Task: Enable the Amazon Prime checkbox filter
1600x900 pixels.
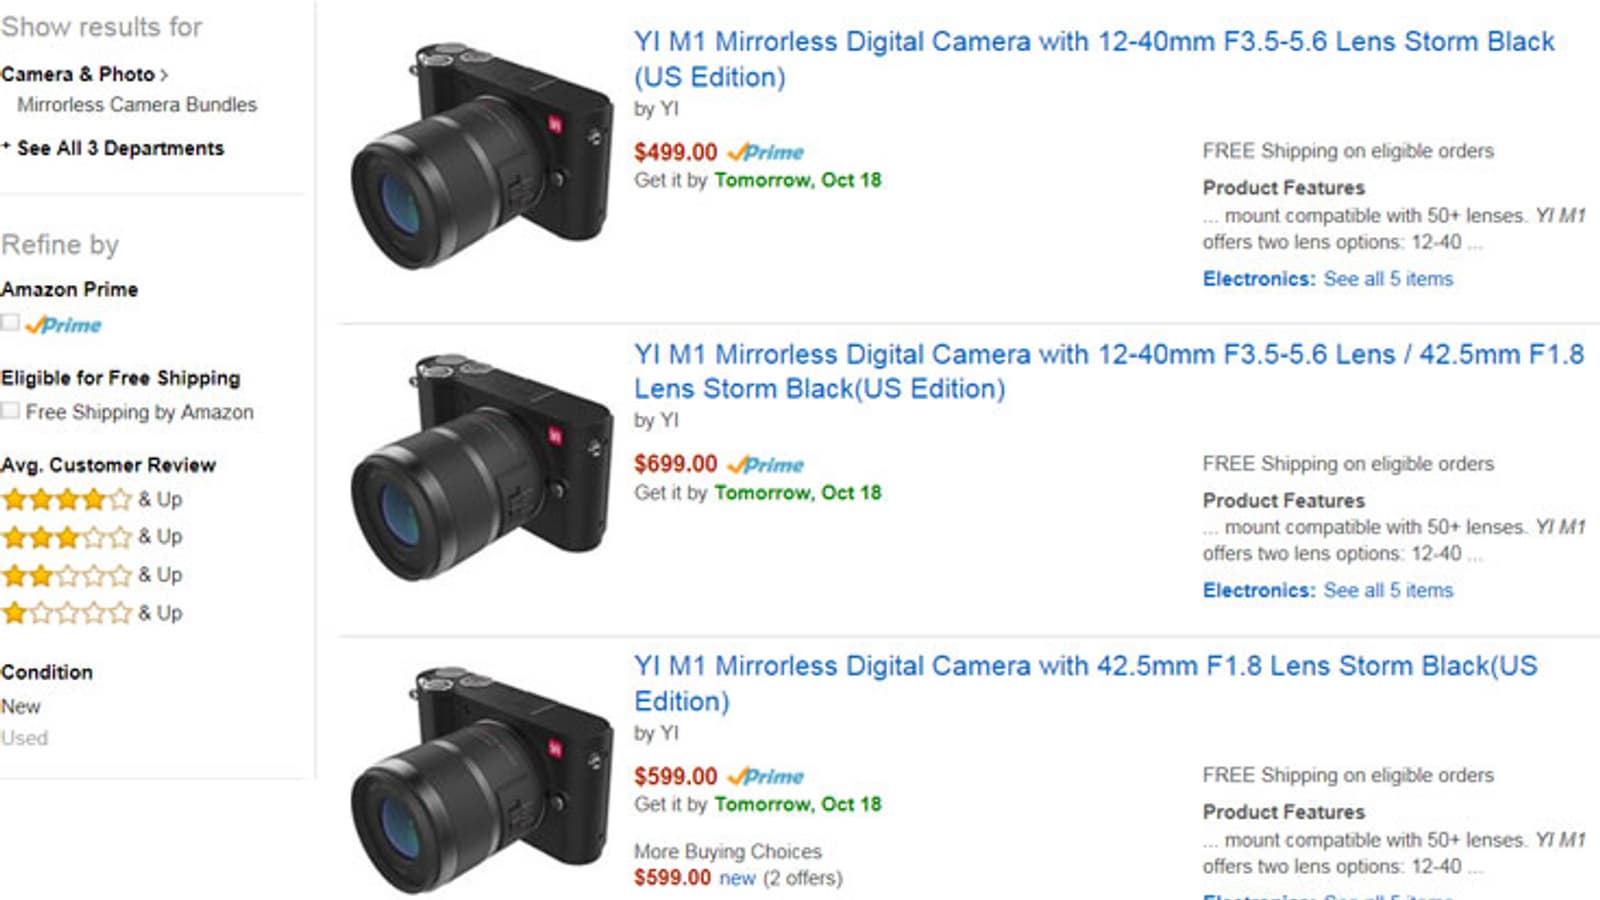Action: (10, 323)
